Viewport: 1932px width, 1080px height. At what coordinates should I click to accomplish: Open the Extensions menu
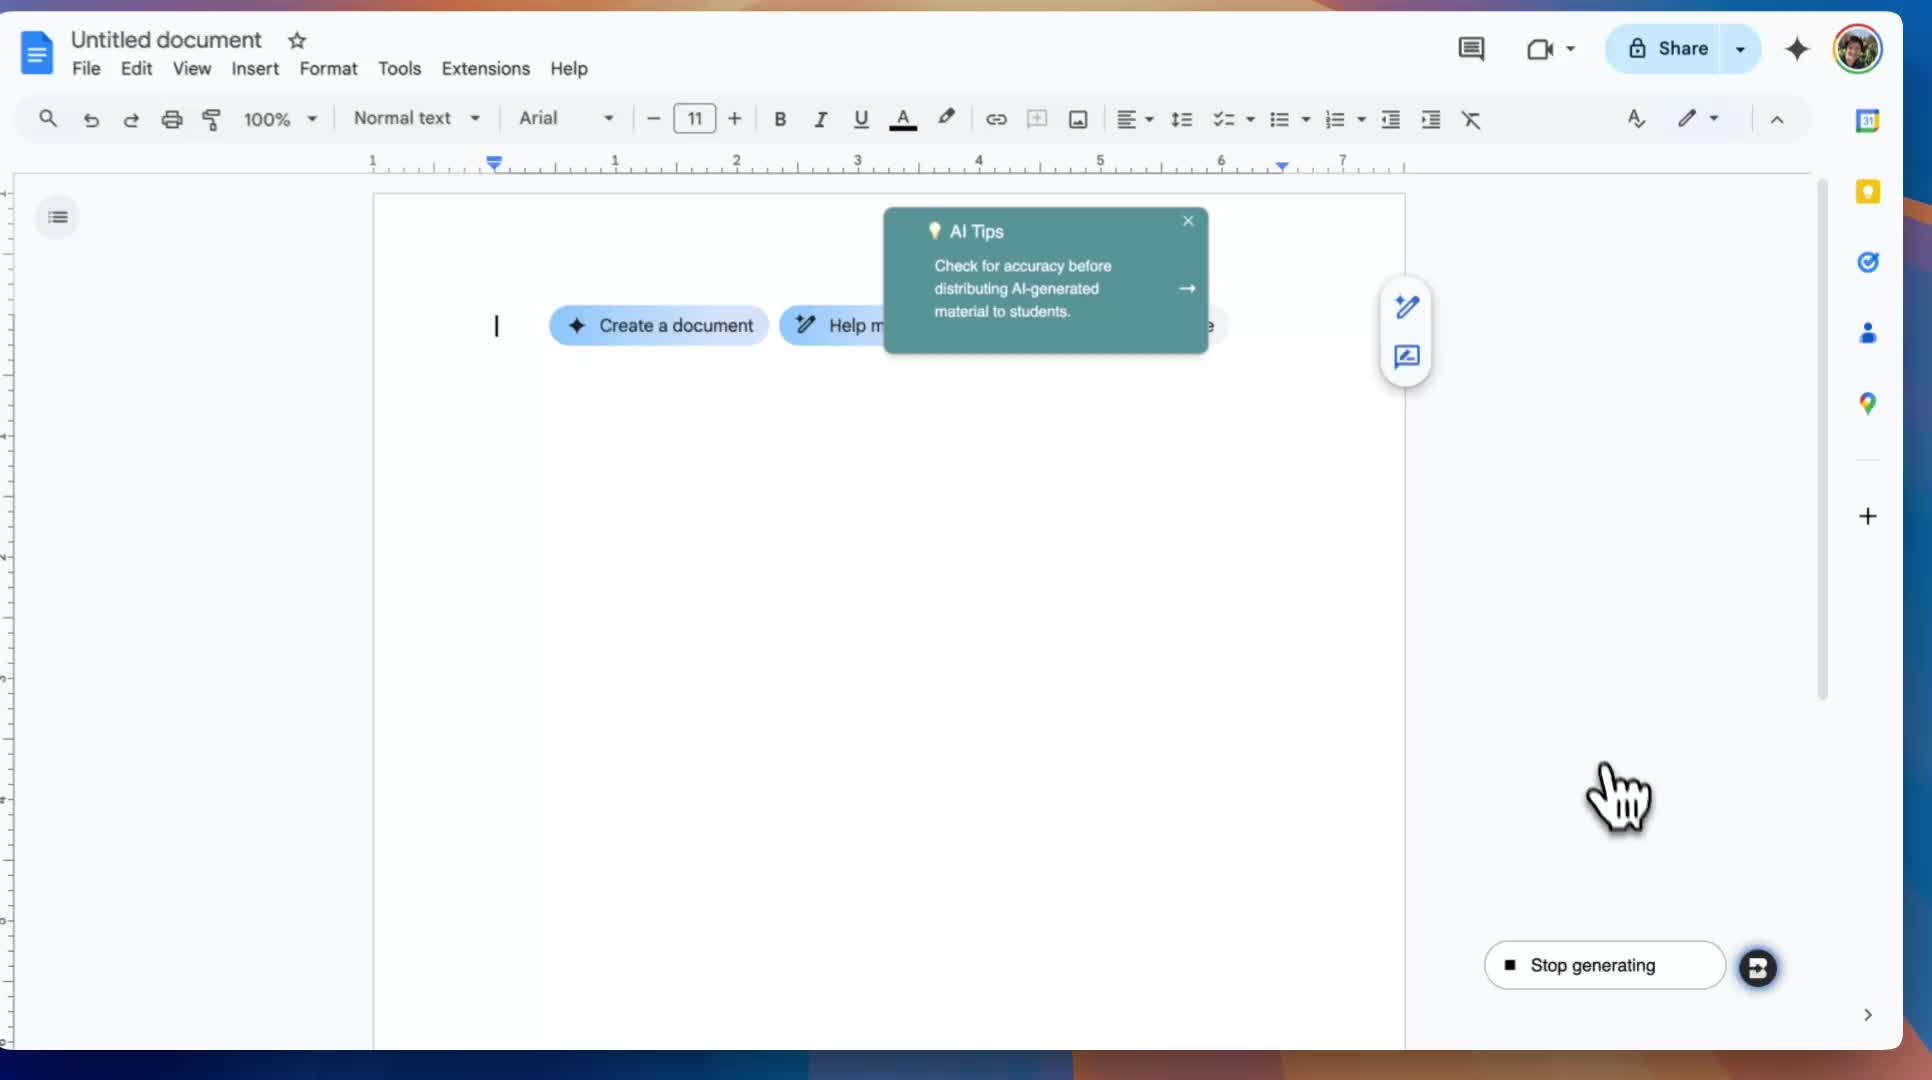(x=485, y=69)
